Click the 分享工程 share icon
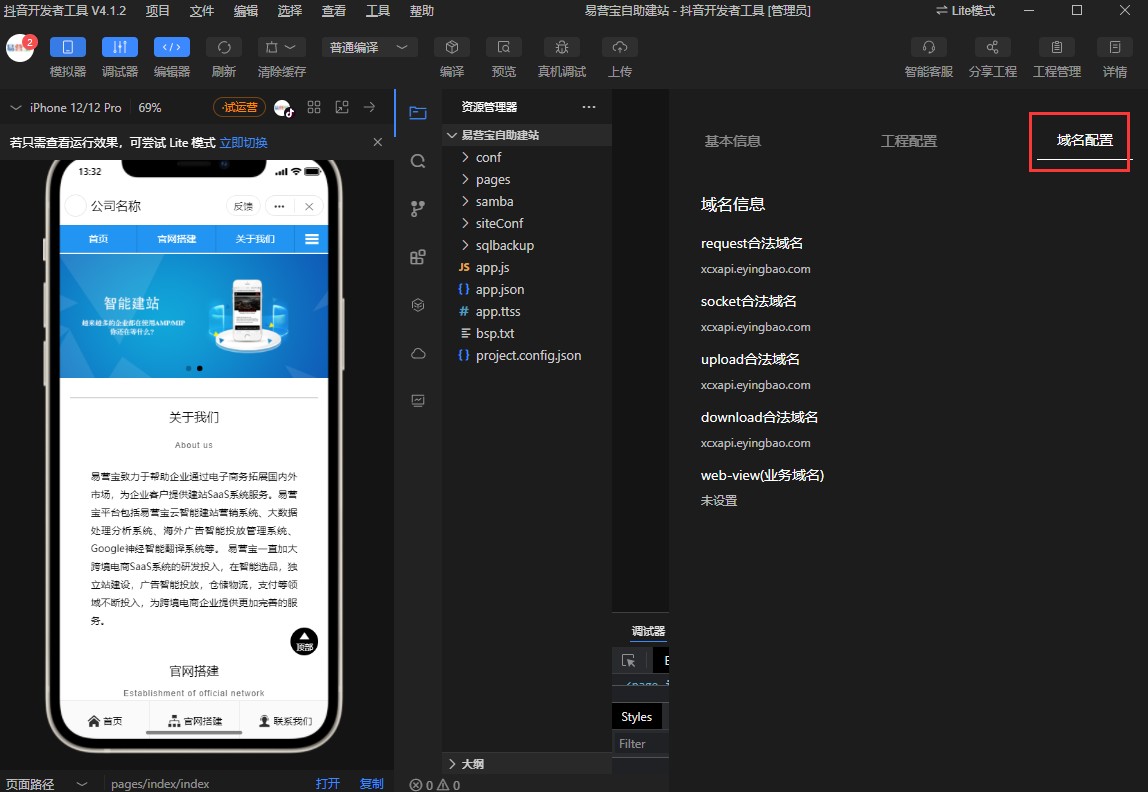This screenshot has width=1148, height=792. (992, 47)
